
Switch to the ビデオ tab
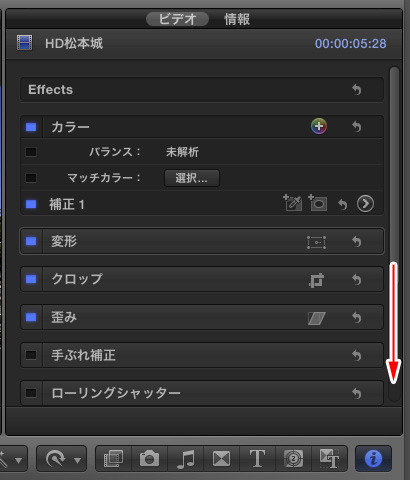(177, 19)
